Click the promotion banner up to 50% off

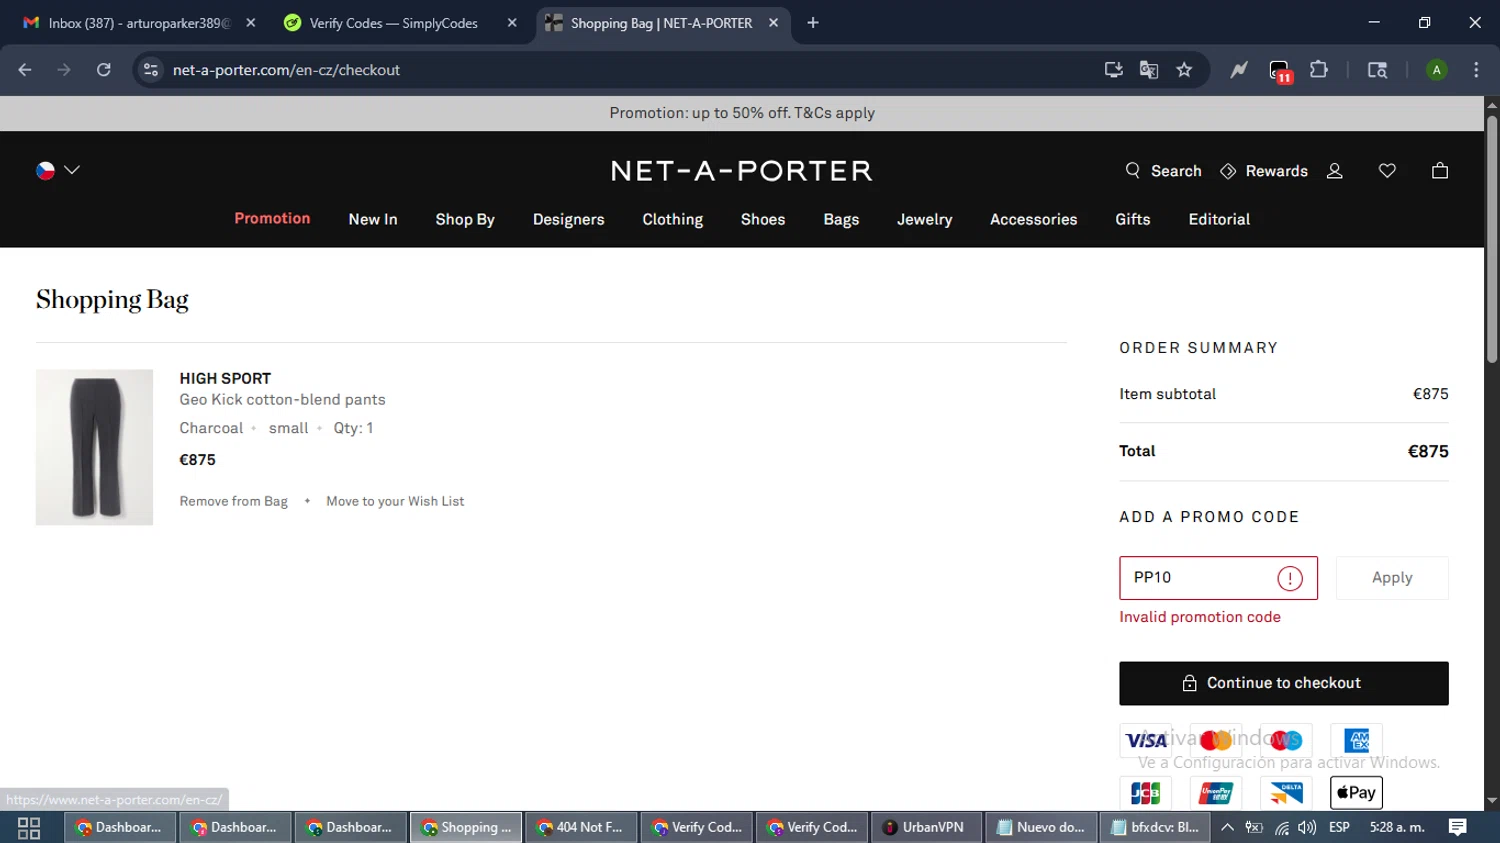click(x=742, y=113)
